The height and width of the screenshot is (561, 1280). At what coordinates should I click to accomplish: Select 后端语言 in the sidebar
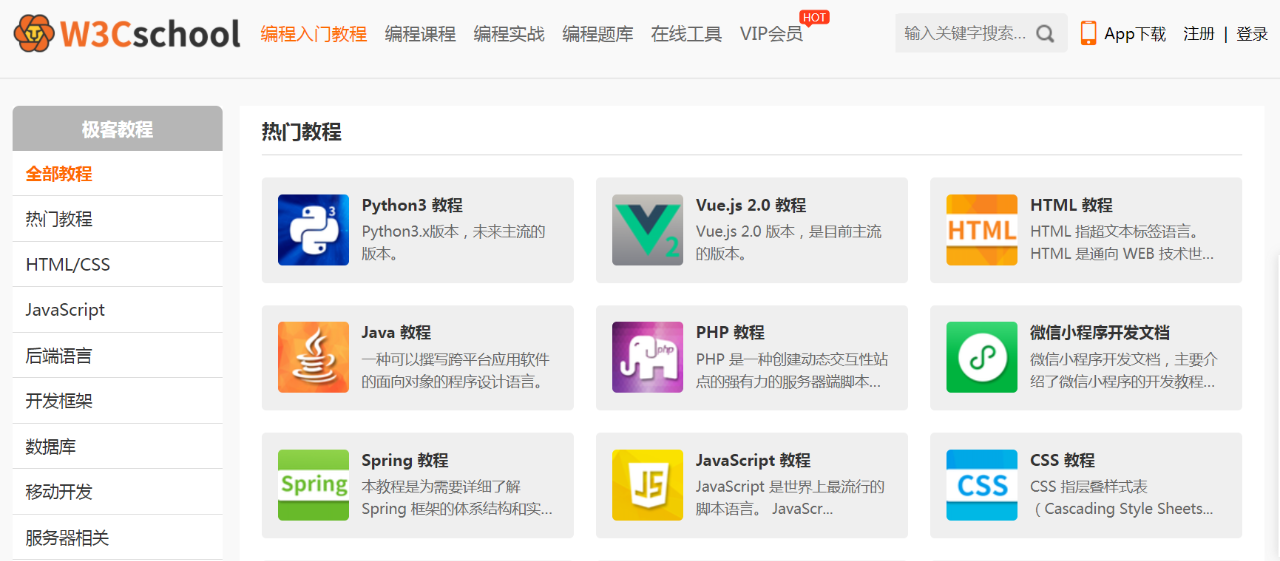[117, 356]
